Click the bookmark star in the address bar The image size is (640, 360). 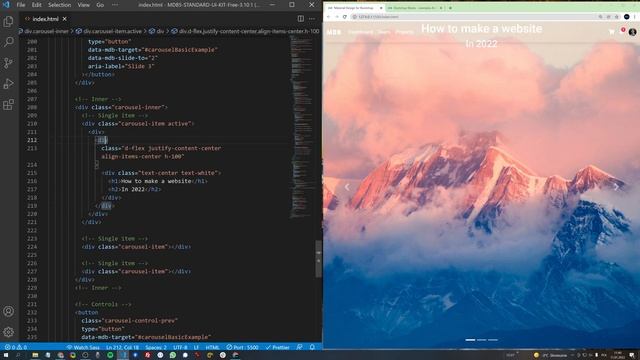[616, 17]
